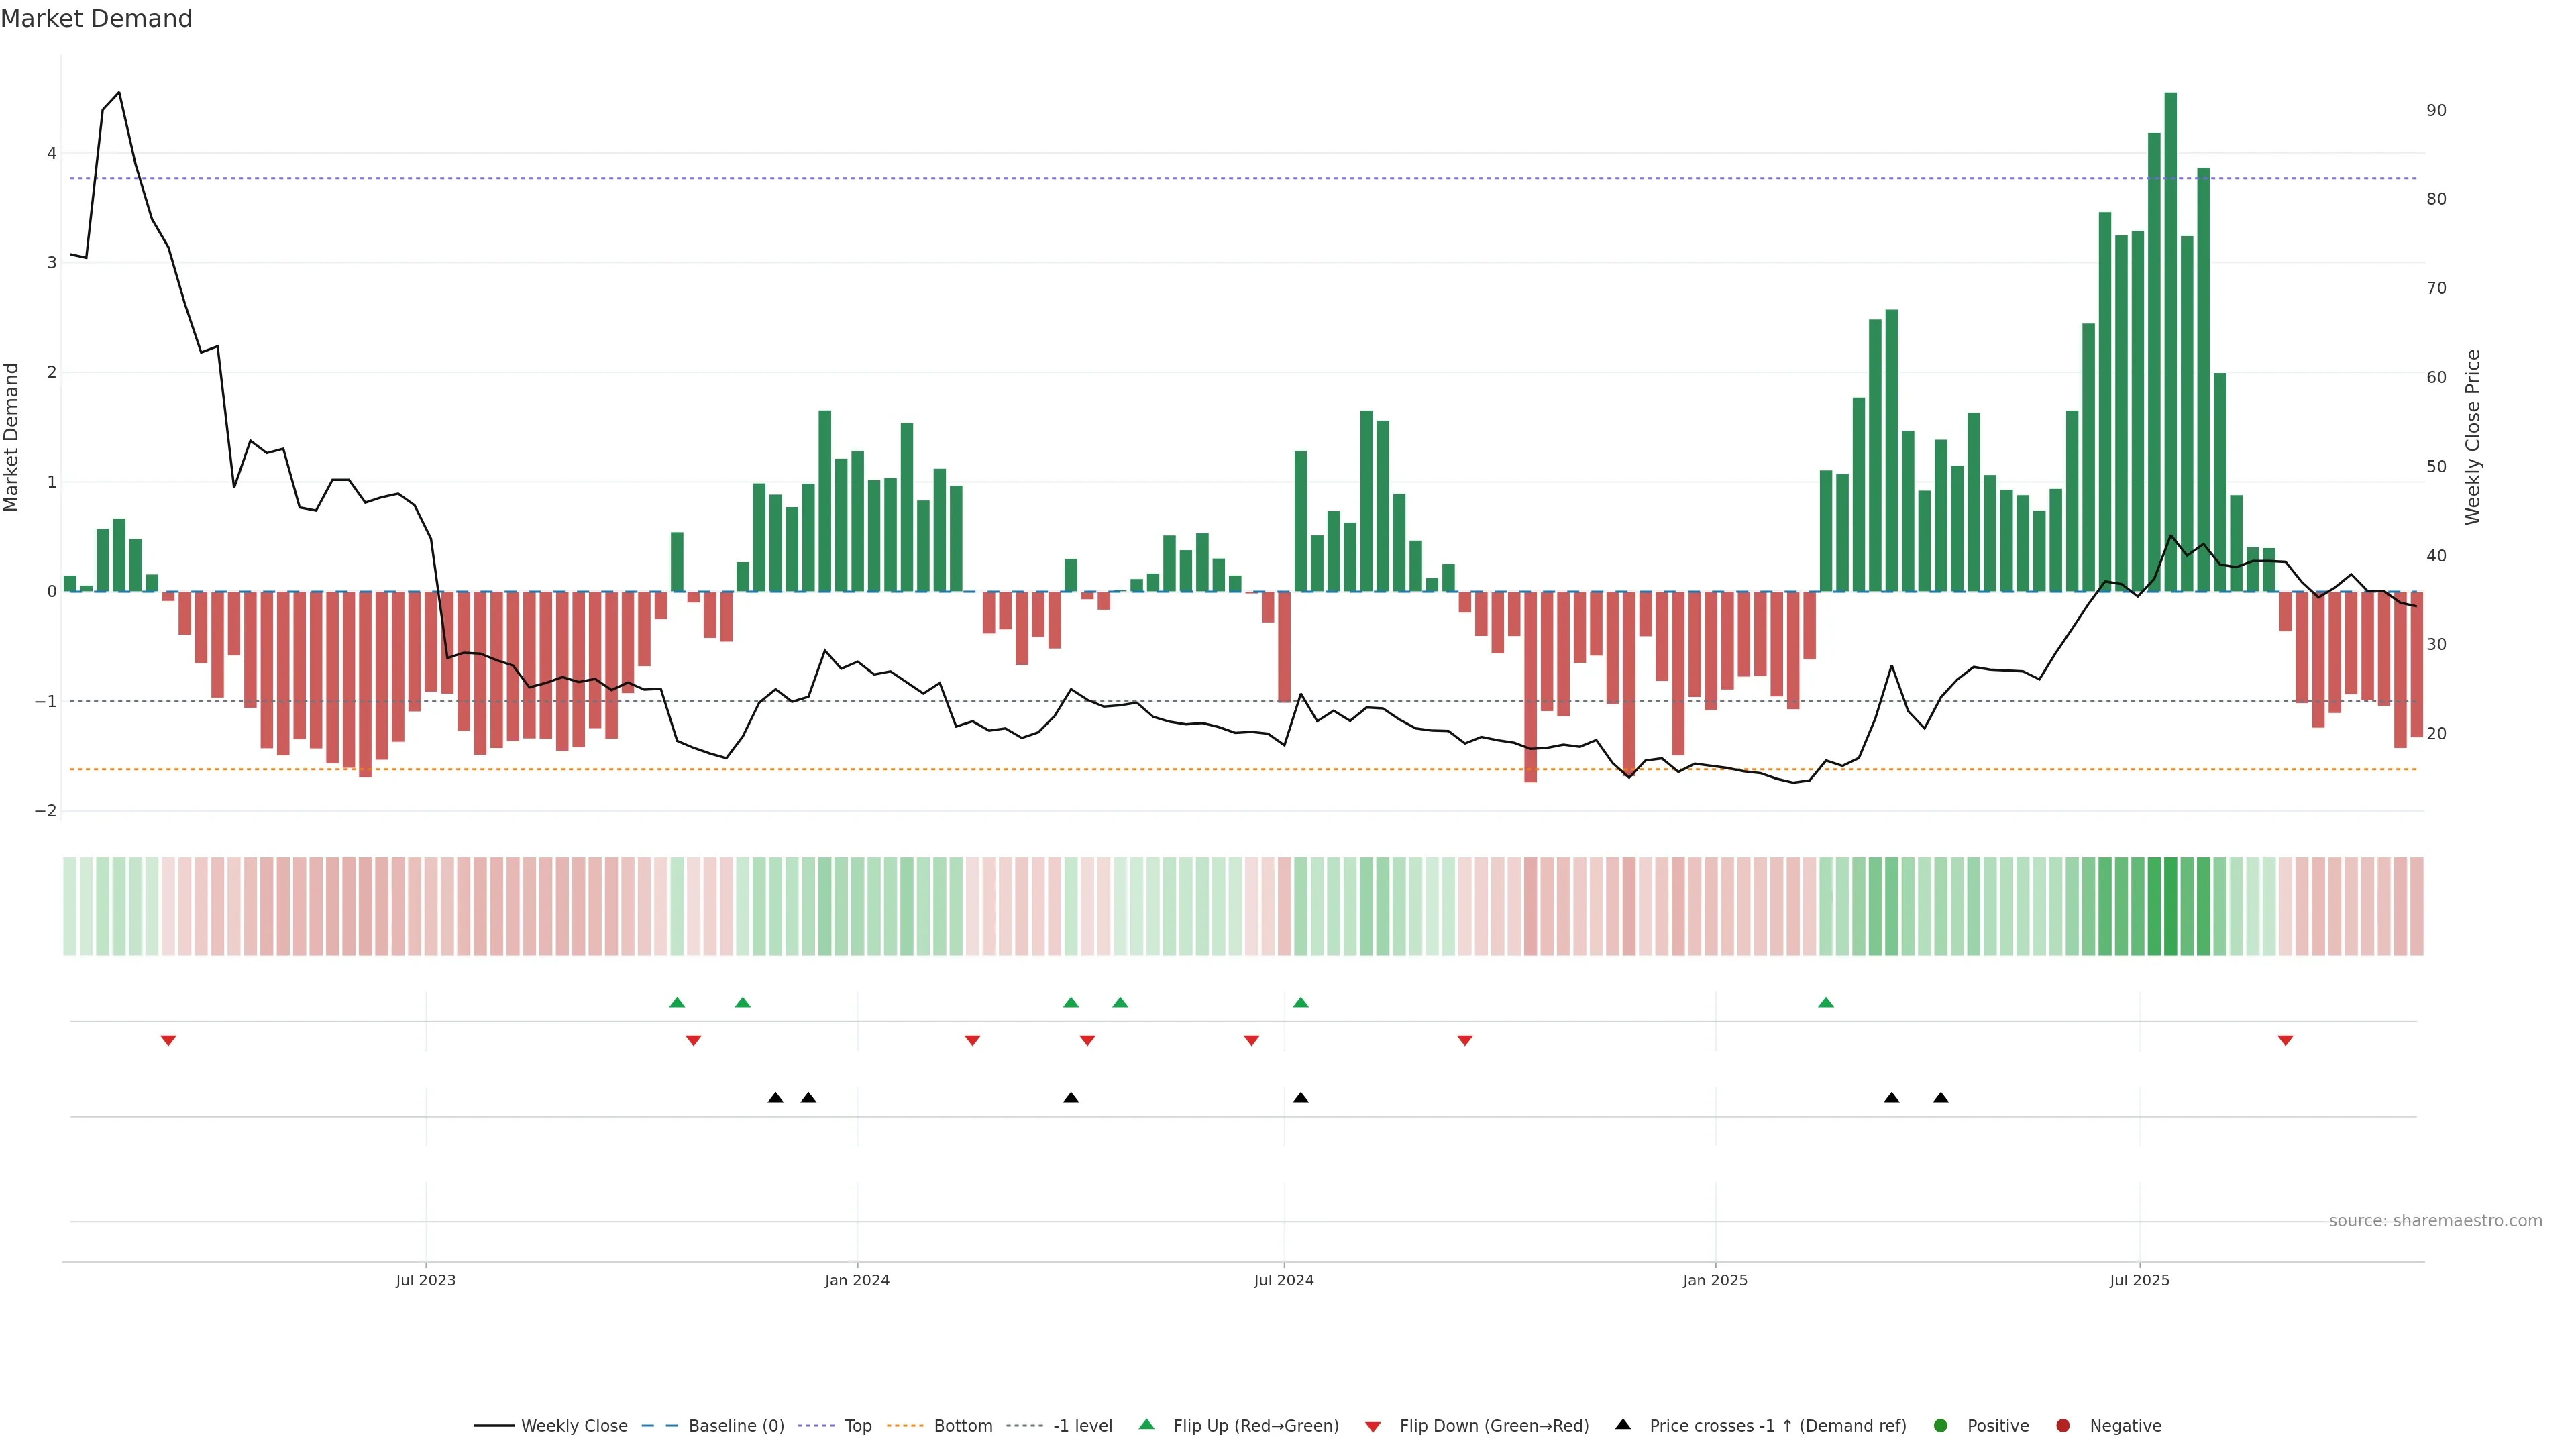Click the Negative red circle legend
Viewport: 2576px width, 1449px height.
[x=2063, y=1426]
